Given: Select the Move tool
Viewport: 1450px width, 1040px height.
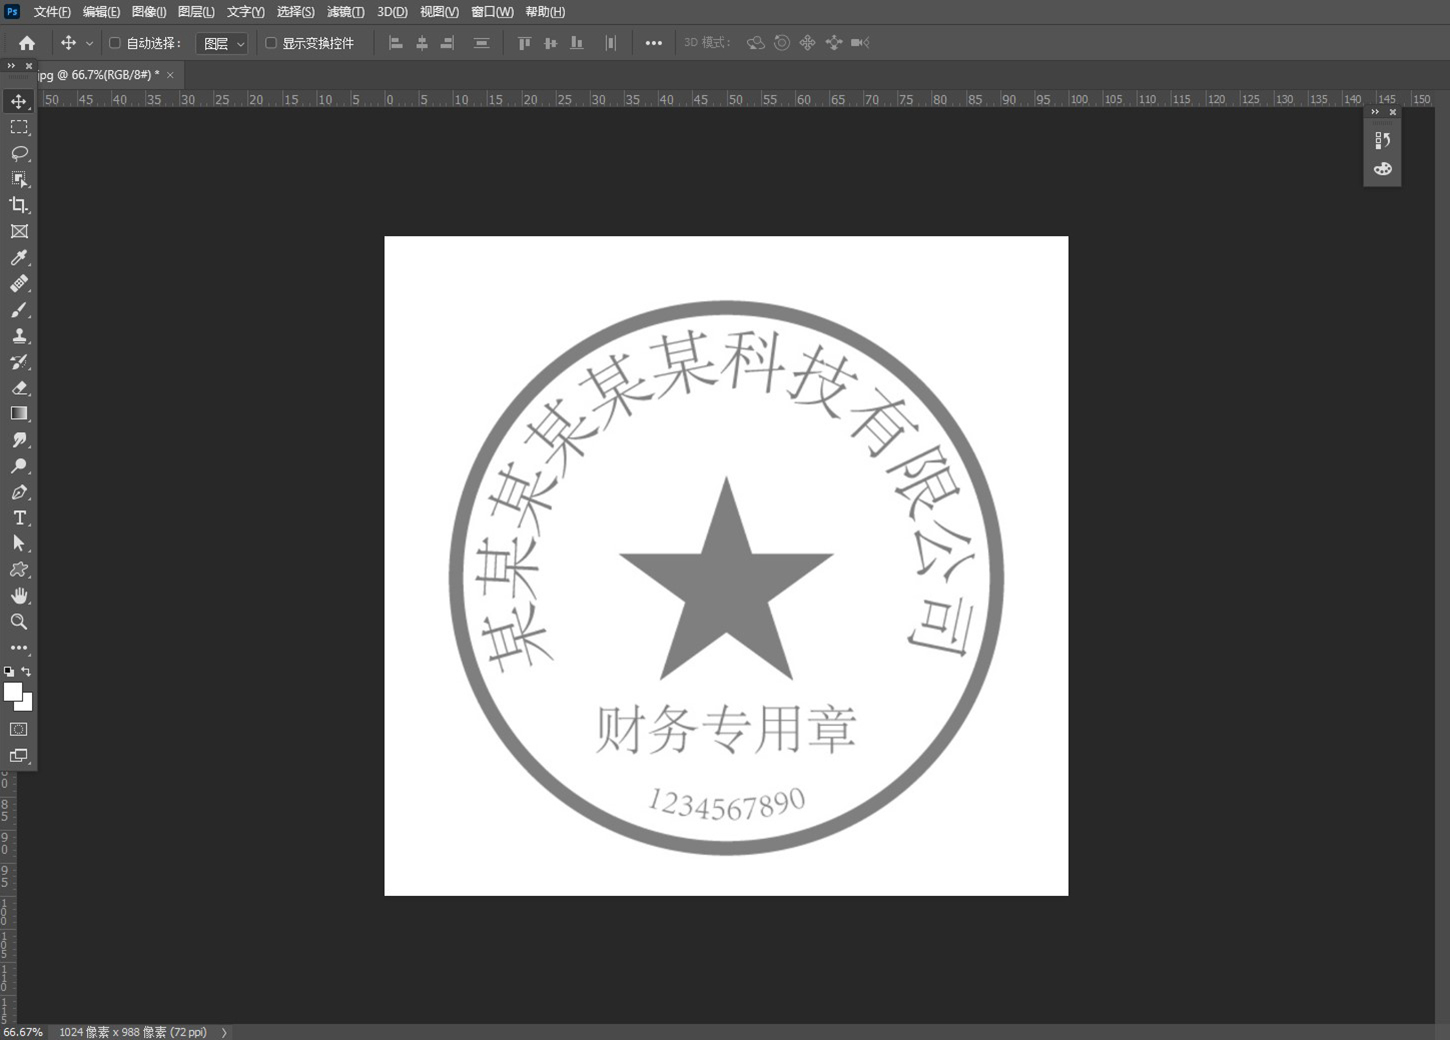Looking at the screenshot, I should point(19,101).
